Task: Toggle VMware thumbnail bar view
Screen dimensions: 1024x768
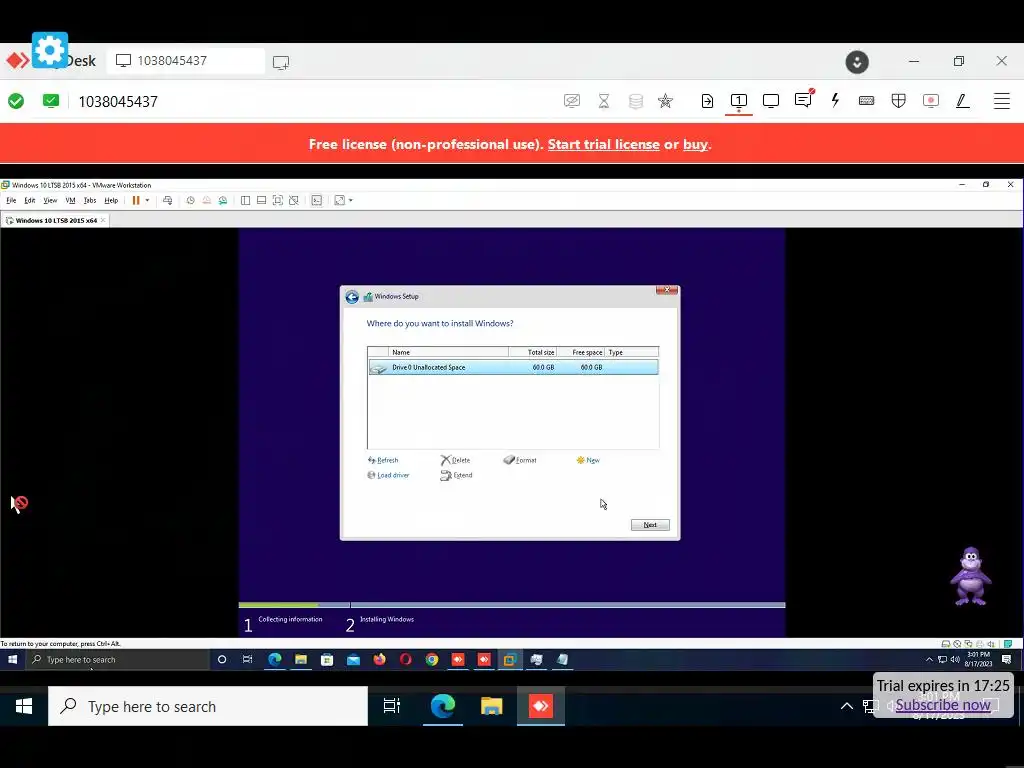Action: coord(261,200)
